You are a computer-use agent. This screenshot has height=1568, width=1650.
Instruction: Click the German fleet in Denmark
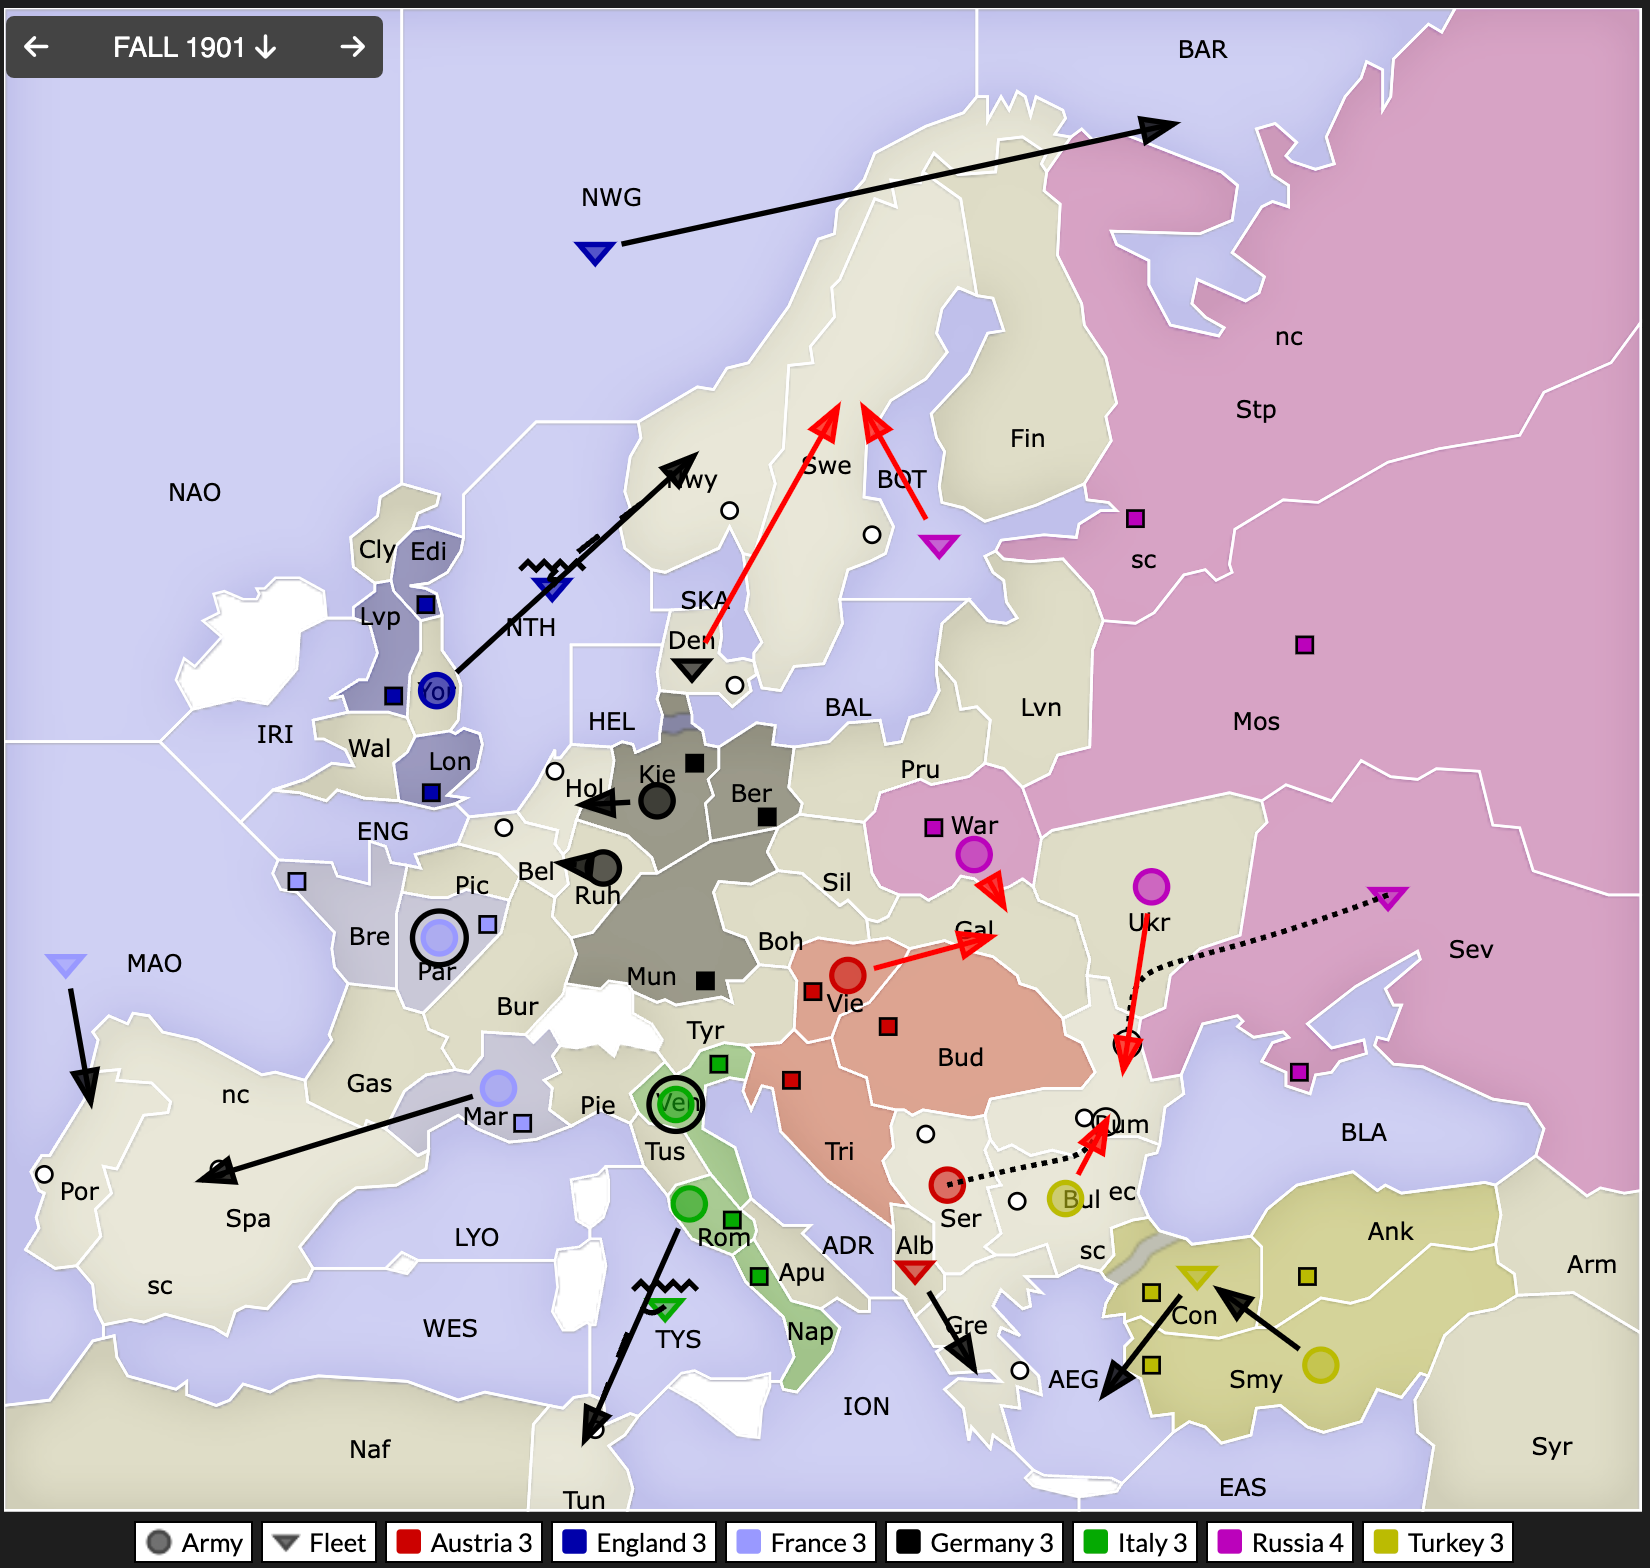[691, 669]
